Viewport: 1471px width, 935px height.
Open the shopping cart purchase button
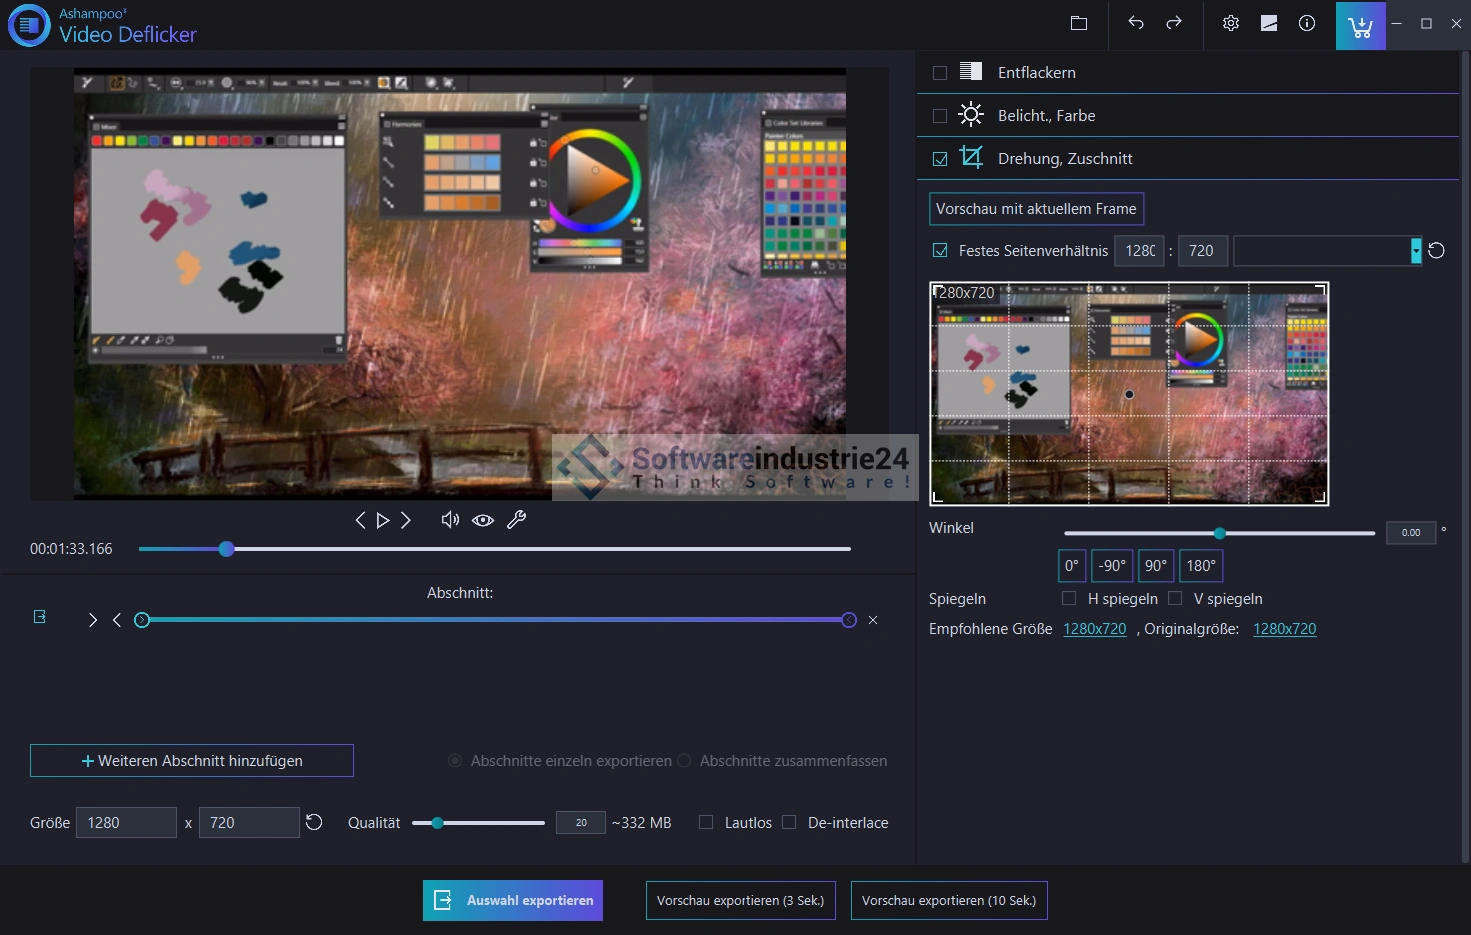pyautogui.click(x=1360, y=26)
